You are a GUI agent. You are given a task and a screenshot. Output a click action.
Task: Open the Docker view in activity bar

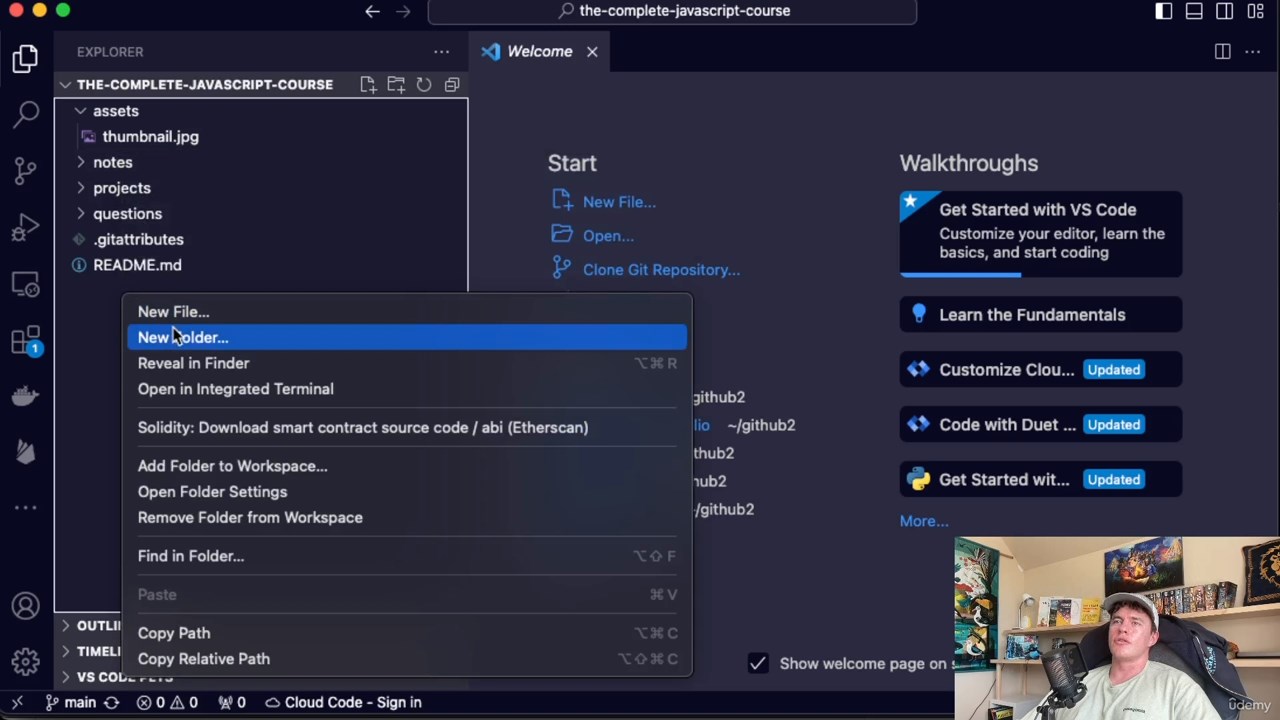pyautogui.click(x=26, y=396)
